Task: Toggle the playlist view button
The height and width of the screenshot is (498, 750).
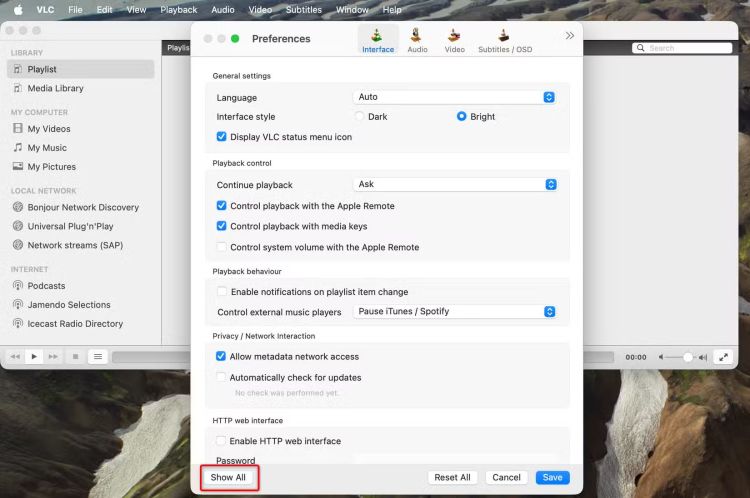Action: coord(97,356)
